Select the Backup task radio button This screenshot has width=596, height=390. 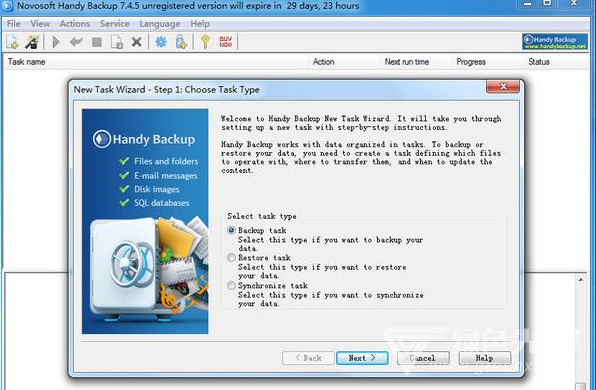pos(231,230)
